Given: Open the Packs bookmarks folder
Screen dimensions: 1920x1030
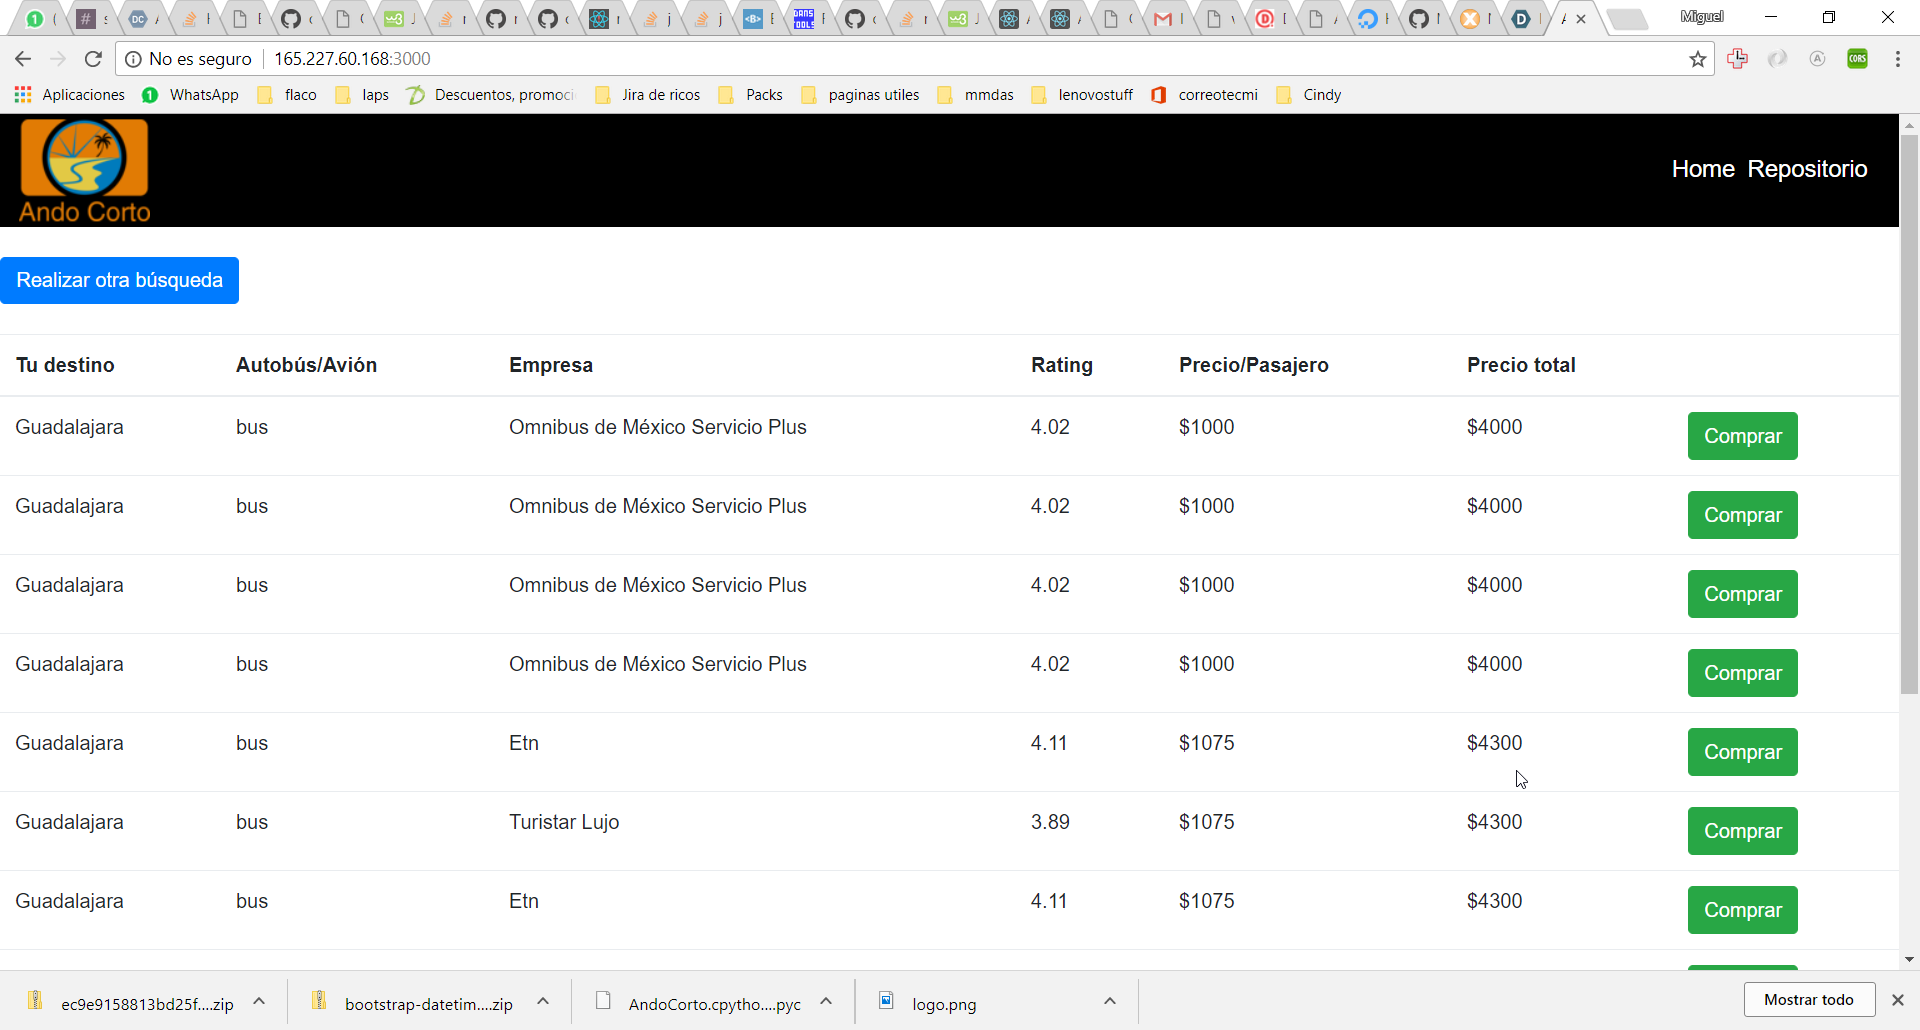Looking at the screenshot, I should [751, 95].
